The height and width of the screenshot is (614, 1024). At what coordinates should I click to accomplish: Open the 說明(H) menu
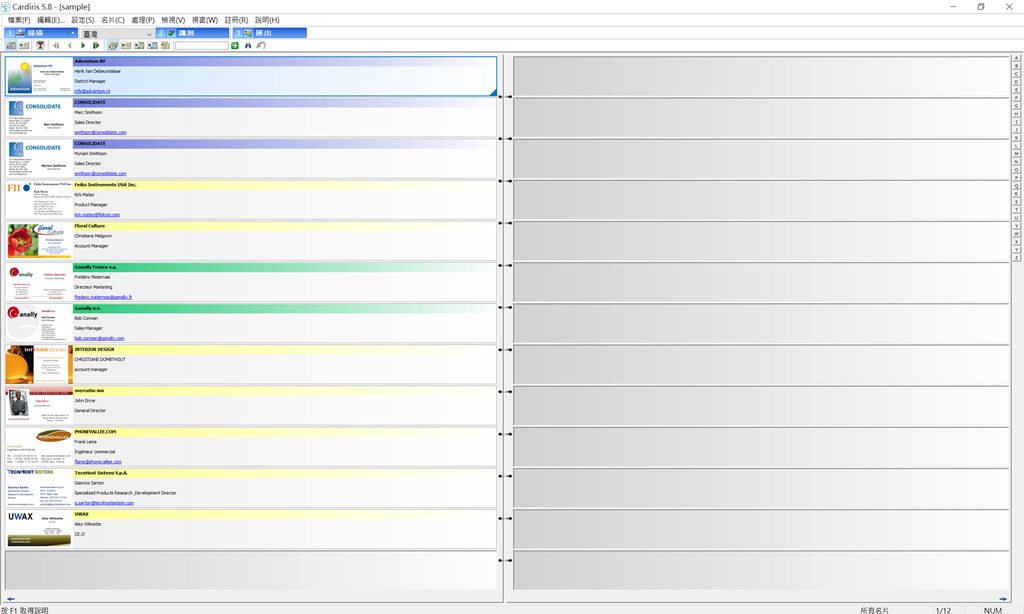click(x=267, y=20)
